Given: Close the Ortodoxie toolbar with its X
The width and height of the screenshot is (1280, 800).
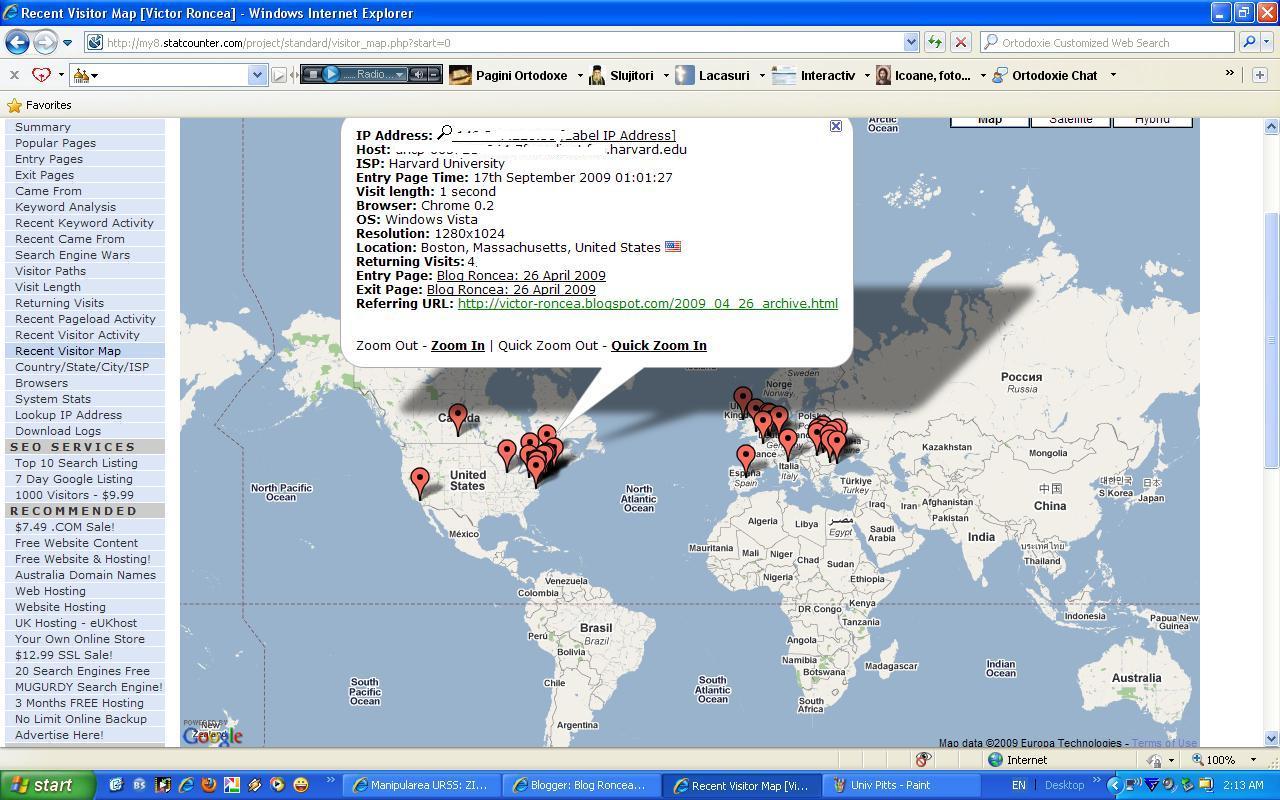Looking at the screenshot, I should tap(14, 75).
